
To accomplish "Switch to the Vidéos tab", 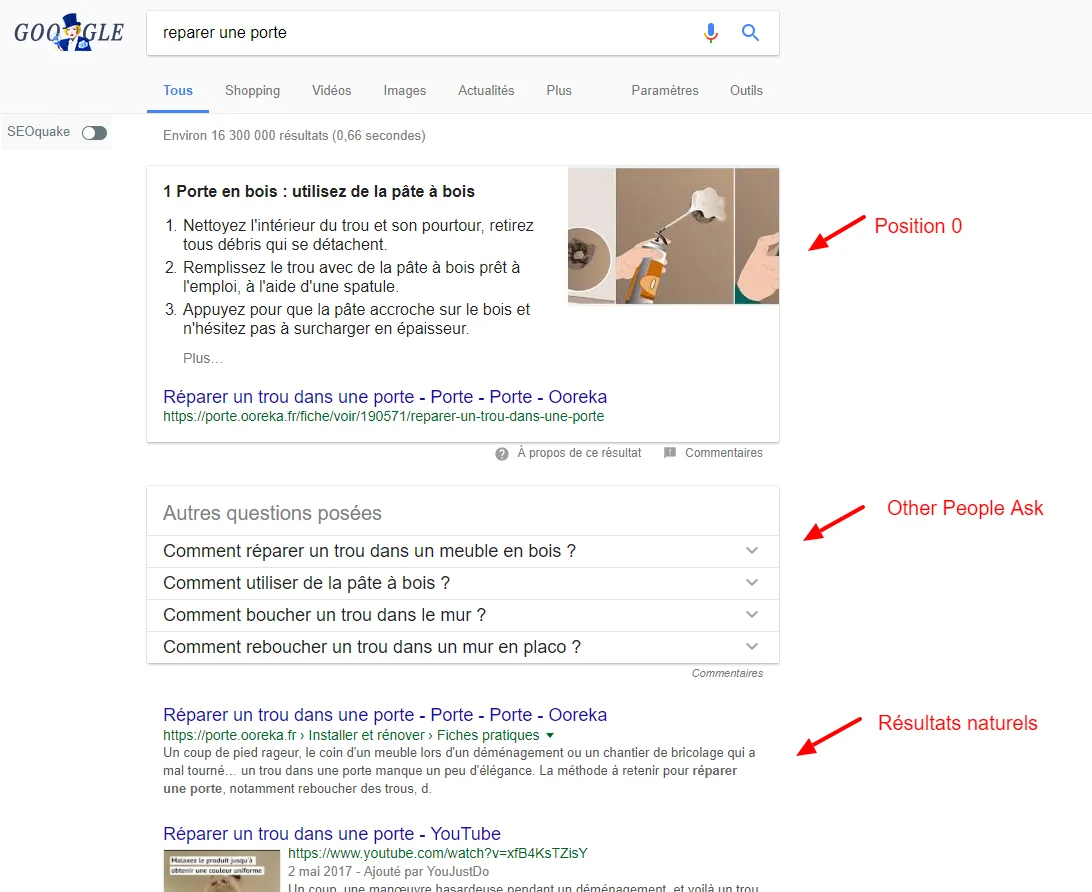I will point(331,90).
